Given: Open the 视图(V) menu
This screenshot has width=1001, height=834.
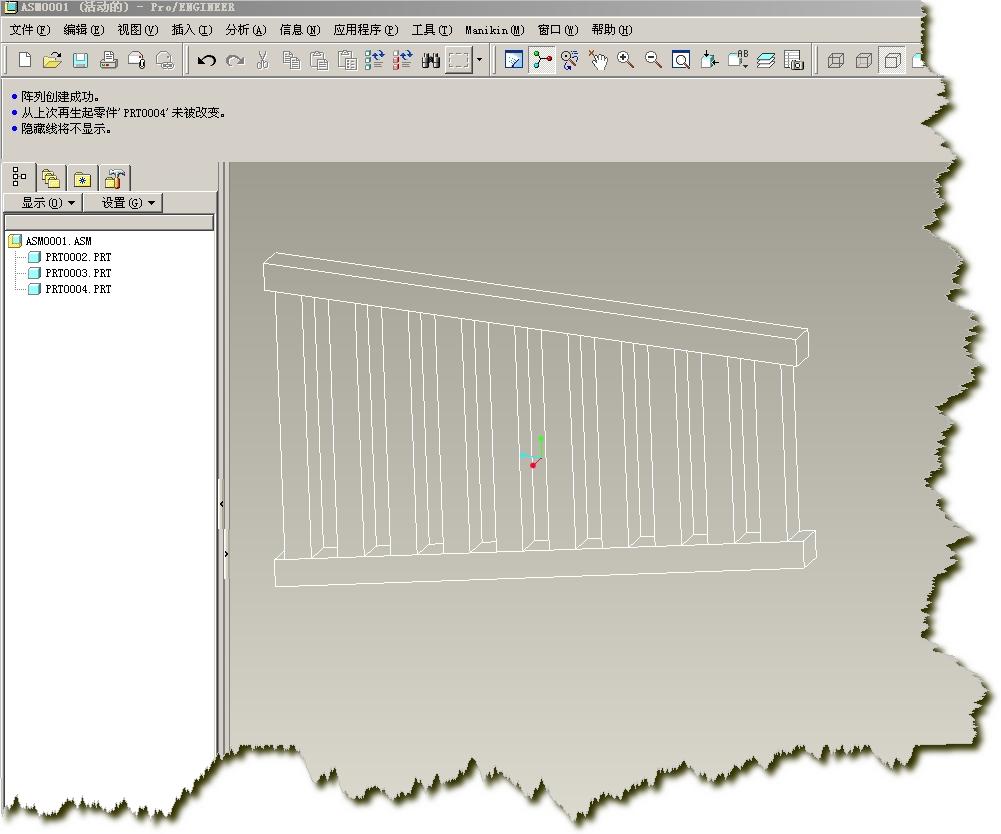Looking at the screenshot, I should click(x=137, y=30).
